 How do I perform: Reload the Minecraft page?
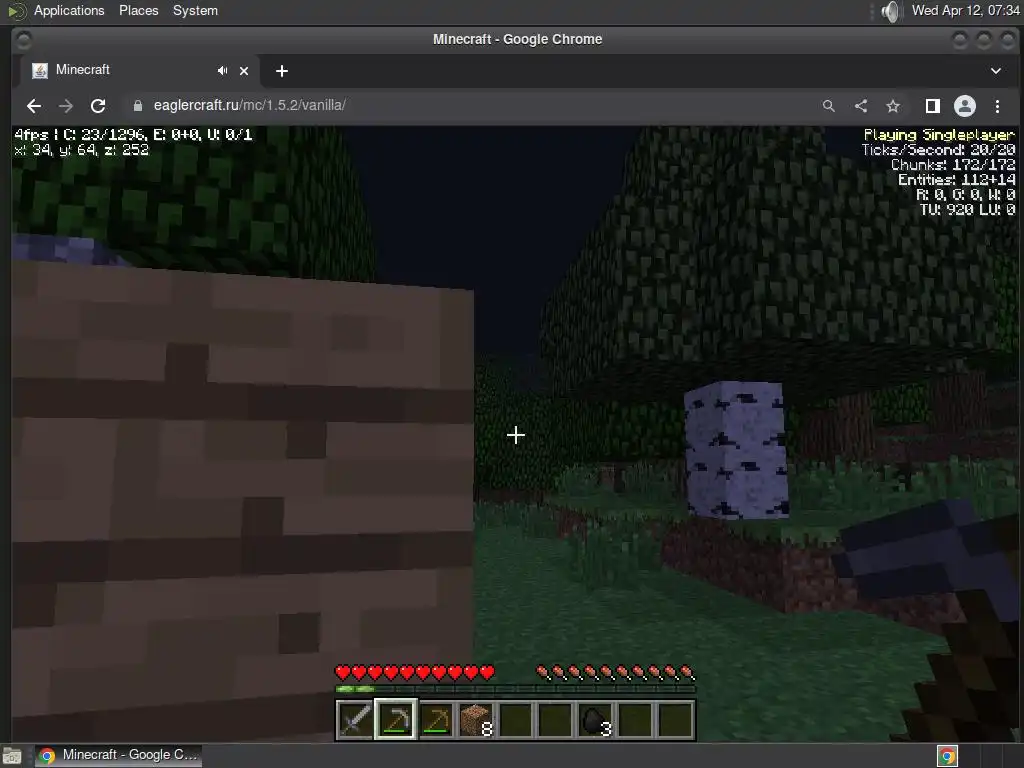coord(98,106)
